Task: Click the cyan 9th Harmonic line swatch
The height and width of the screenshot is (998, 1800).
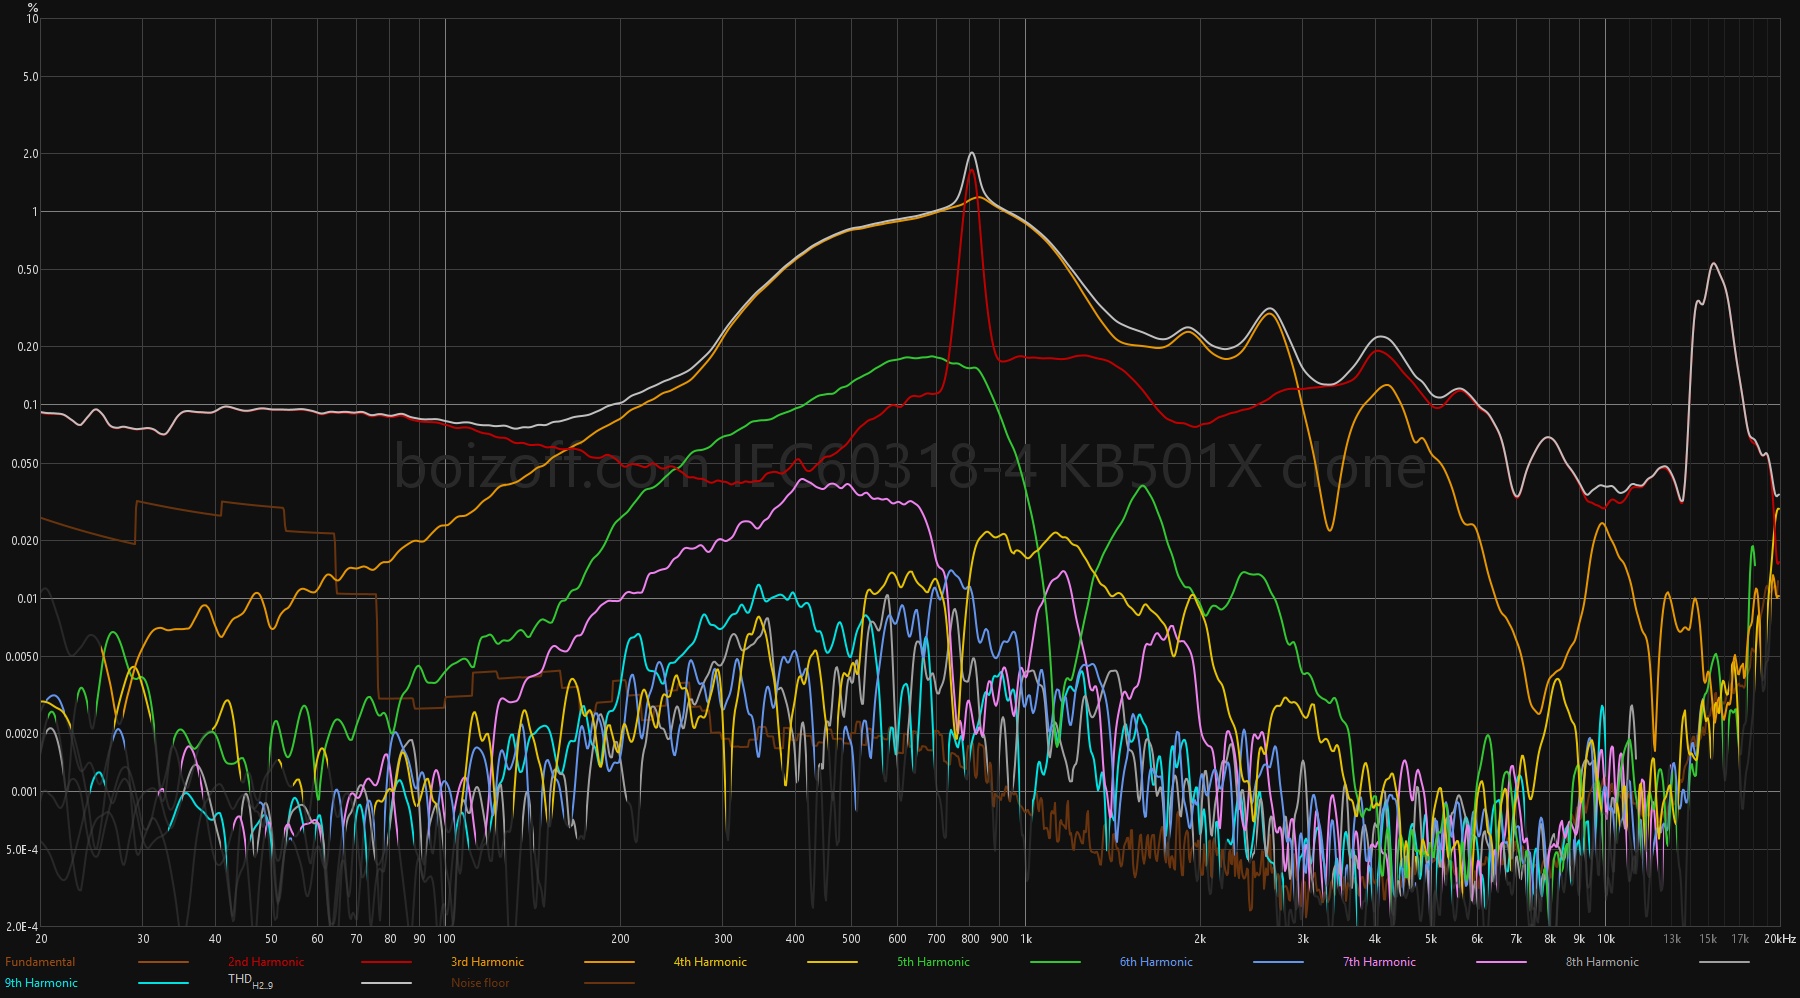Action: point(163,983)
